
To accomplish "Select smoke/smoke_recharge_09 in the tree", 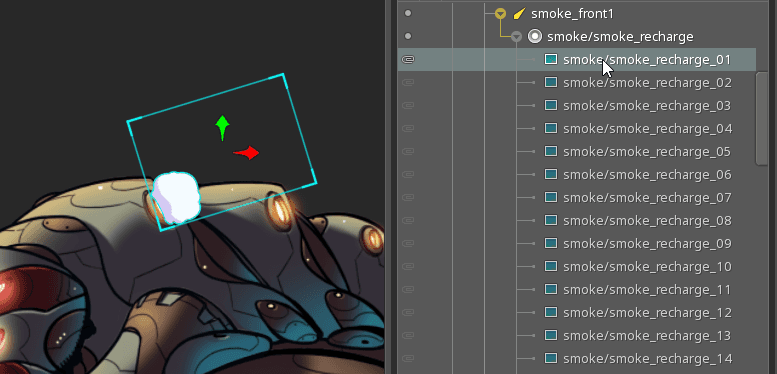I will coord(647,244).
